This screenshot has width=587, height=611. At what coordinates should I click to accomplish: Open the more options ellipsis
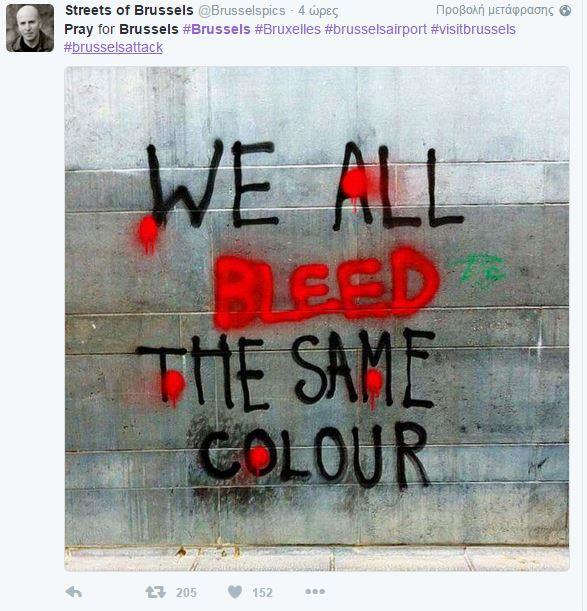pyautogui.click(x=315, y=592)
